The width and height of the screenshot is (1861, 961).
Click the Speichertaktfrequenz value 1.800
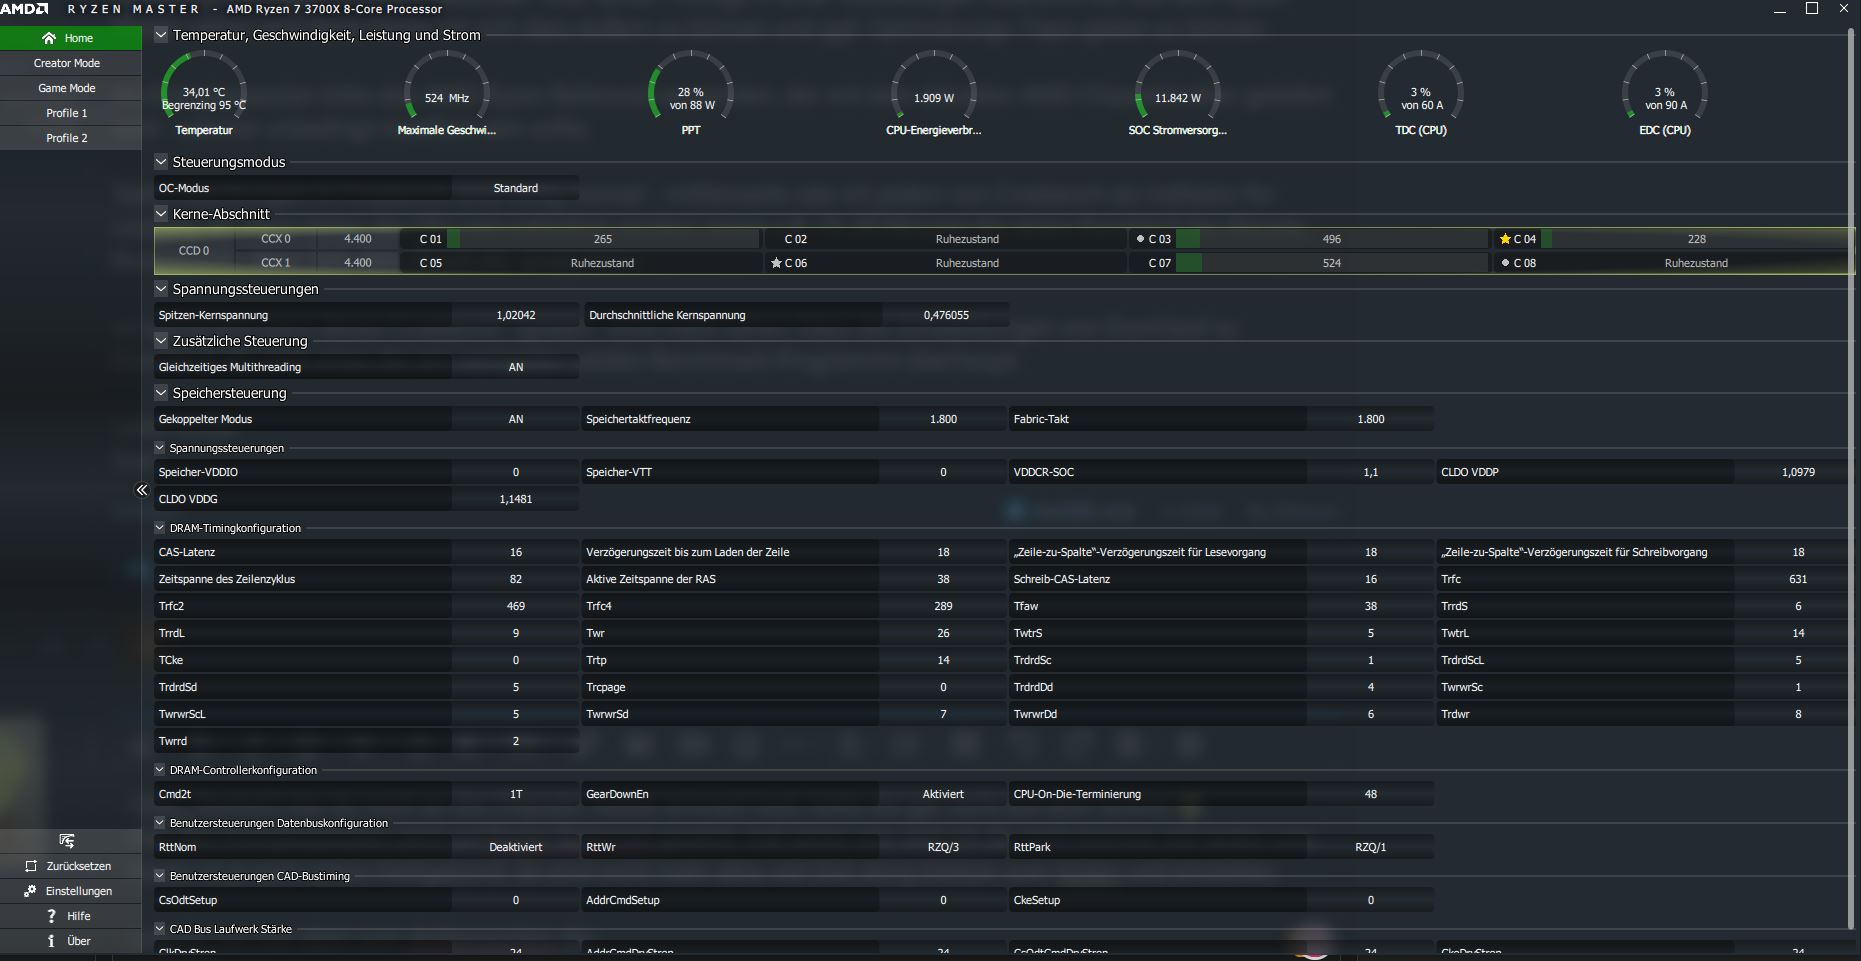click(x=943, y=419)
